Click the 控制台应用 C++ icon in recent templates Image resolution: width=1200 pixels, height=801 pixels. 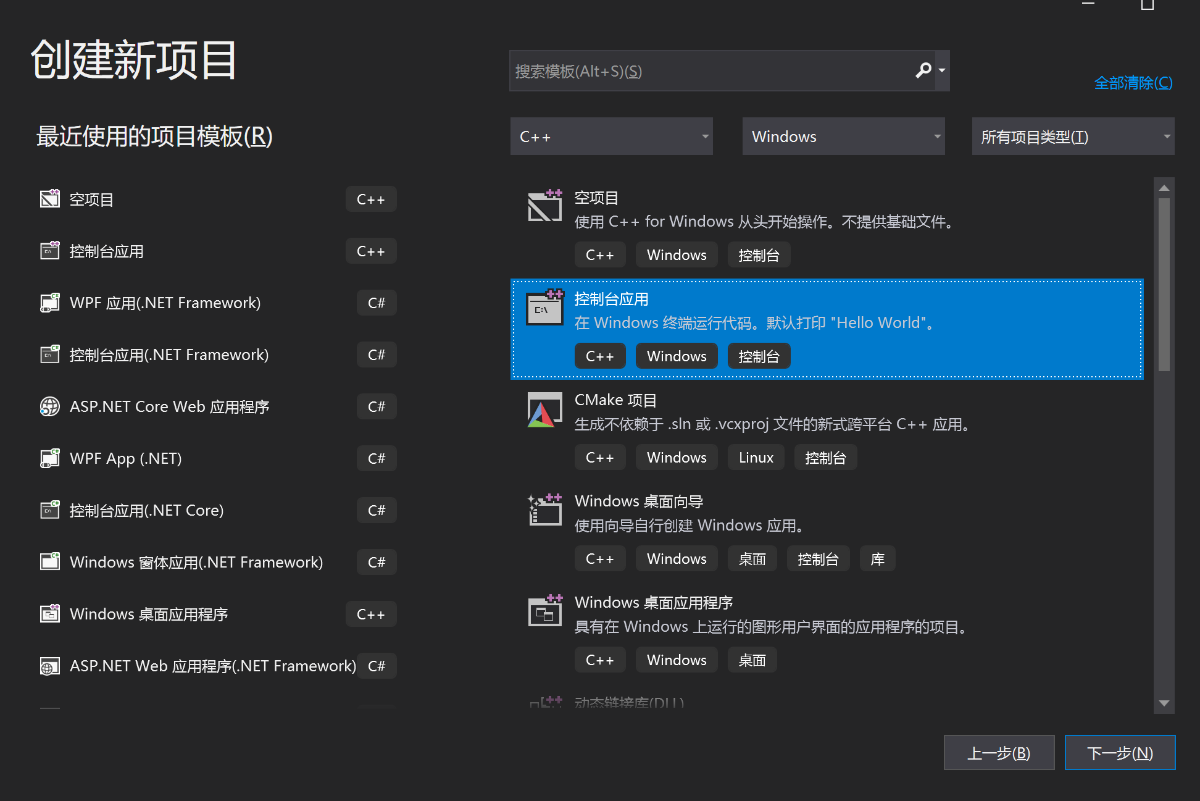(x=50, y=251)
